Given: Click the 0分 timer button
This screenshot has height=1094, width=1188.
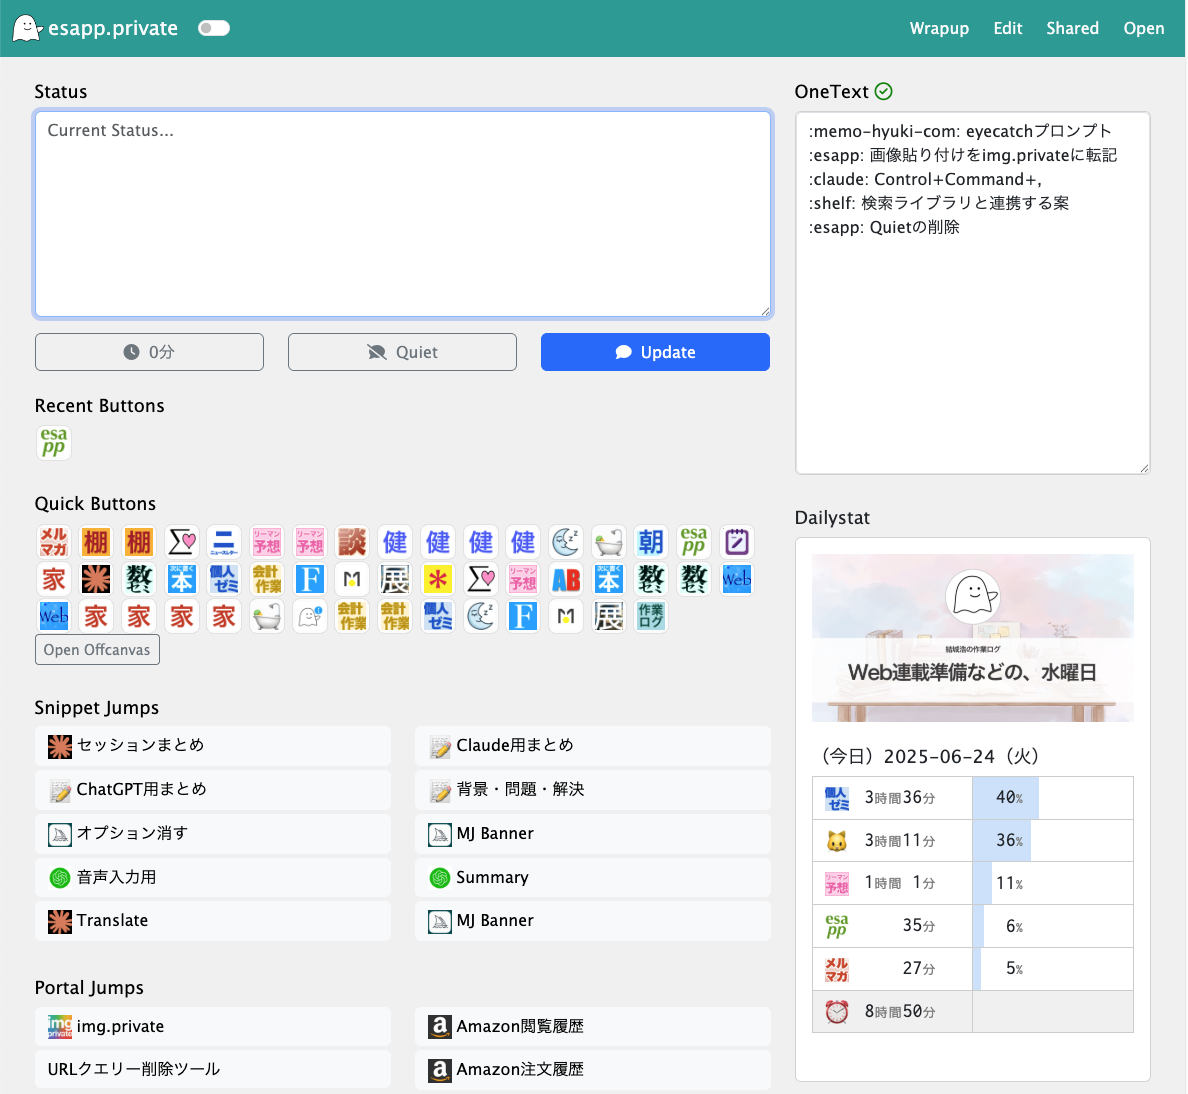Looking at the screenshot, I should pyautogui.click(x=149, y=352).
